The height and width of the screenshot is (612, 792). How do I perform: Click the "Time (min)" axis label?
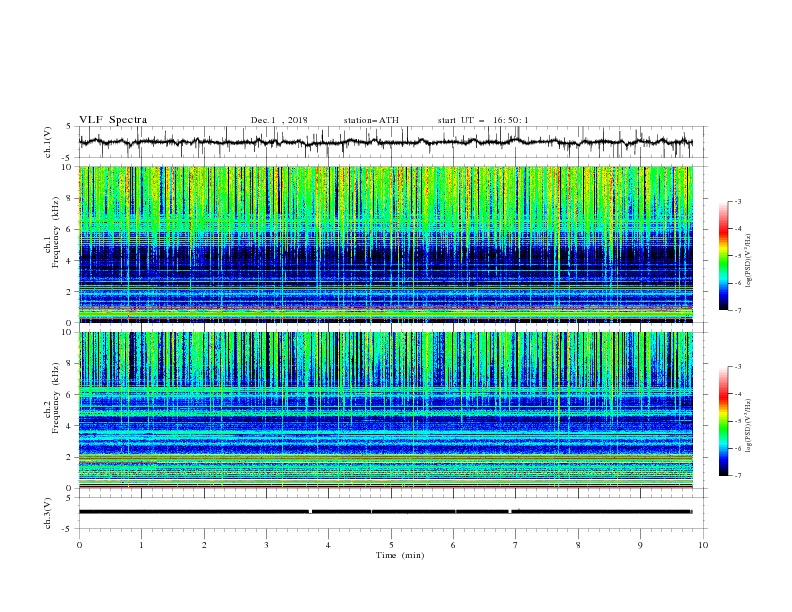(400, 555)
